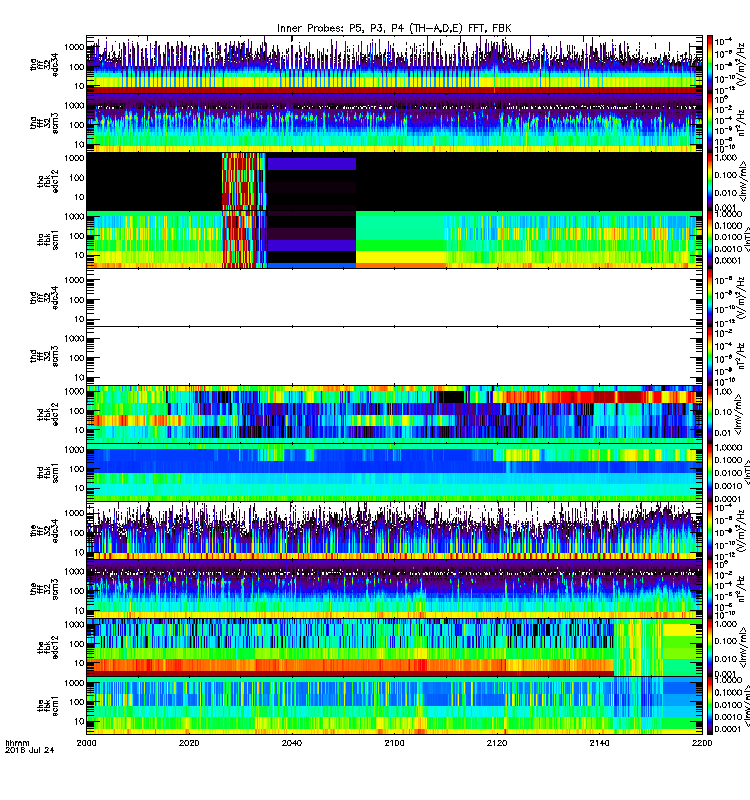Screen dimensions: 750x800
Task: Click the "tha fff 32 scm3" y-axis label
Action: (x=44, y=123)
